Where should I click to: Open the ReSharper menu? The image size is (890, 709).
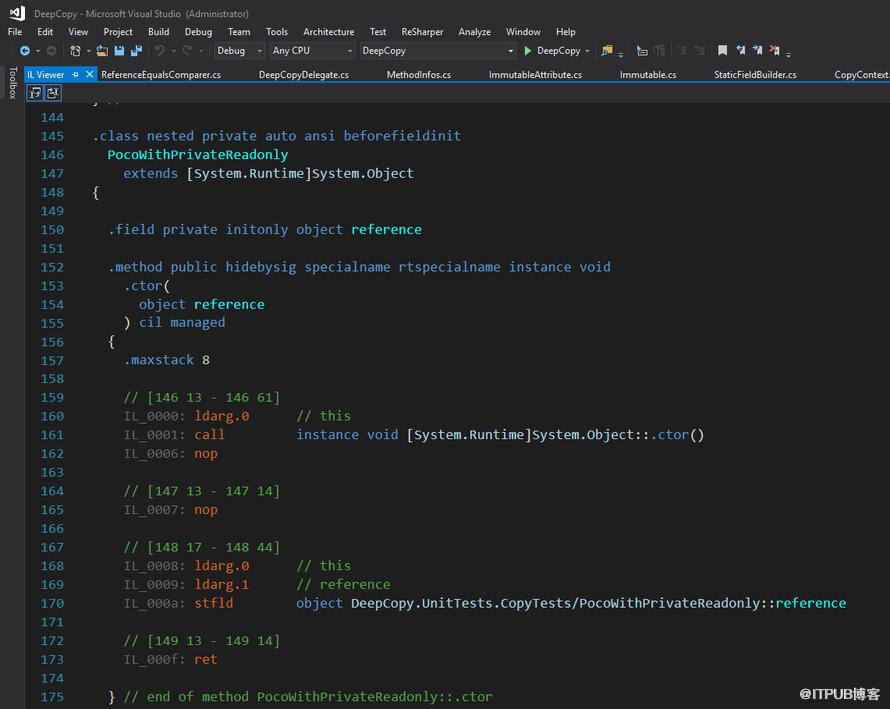click(x=422, y=32)
